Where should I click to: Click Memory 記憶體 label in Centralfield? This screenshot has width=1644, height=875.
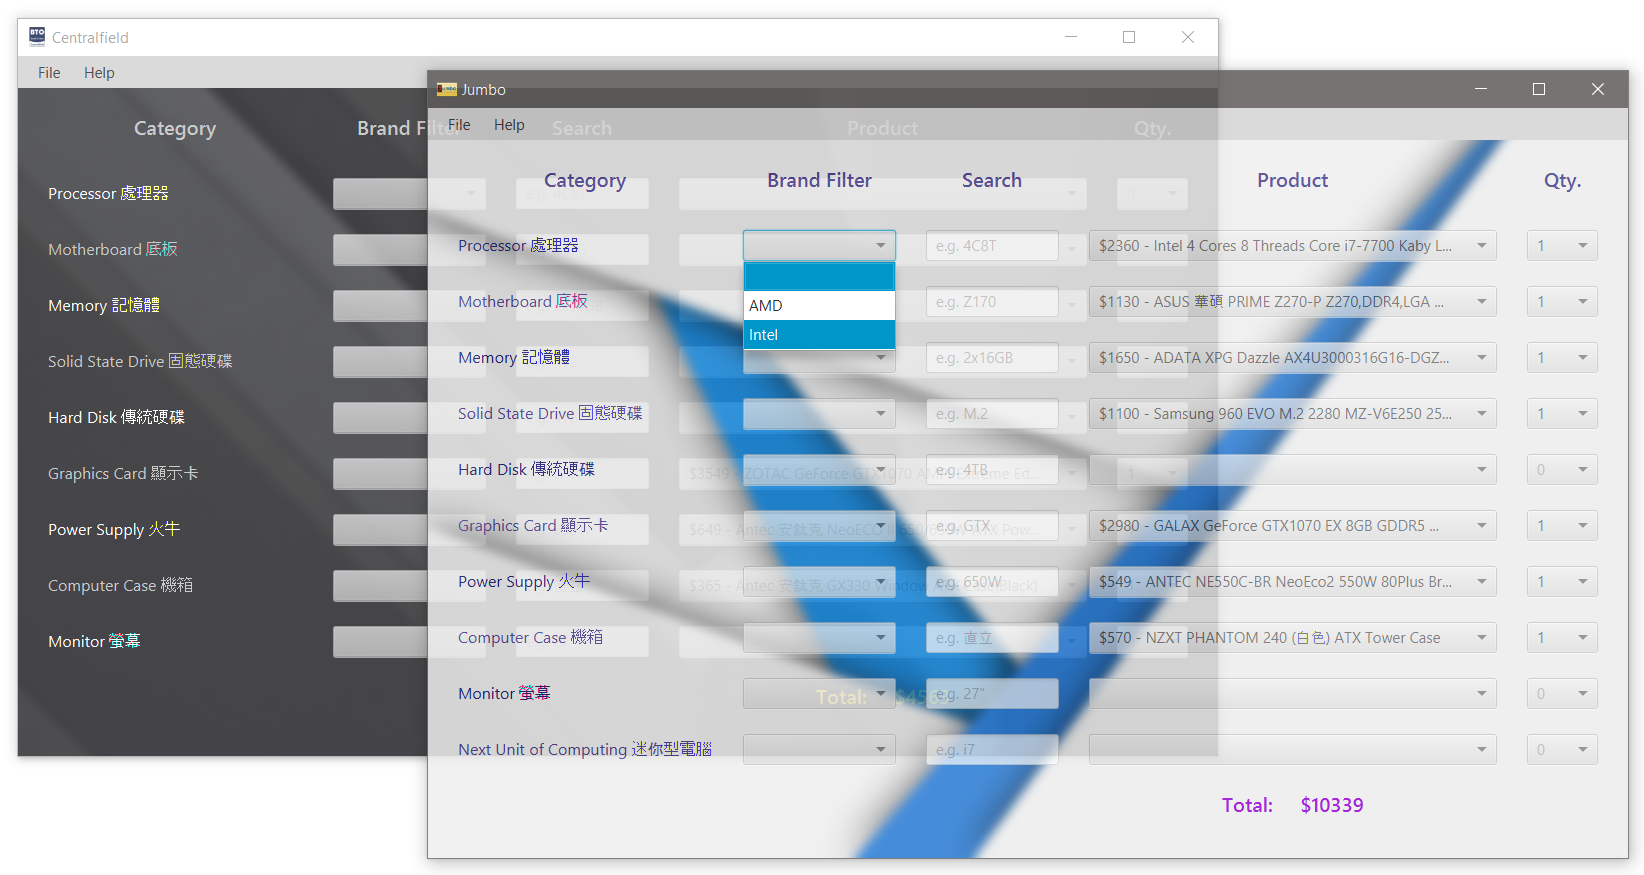[x=104, y=306]
